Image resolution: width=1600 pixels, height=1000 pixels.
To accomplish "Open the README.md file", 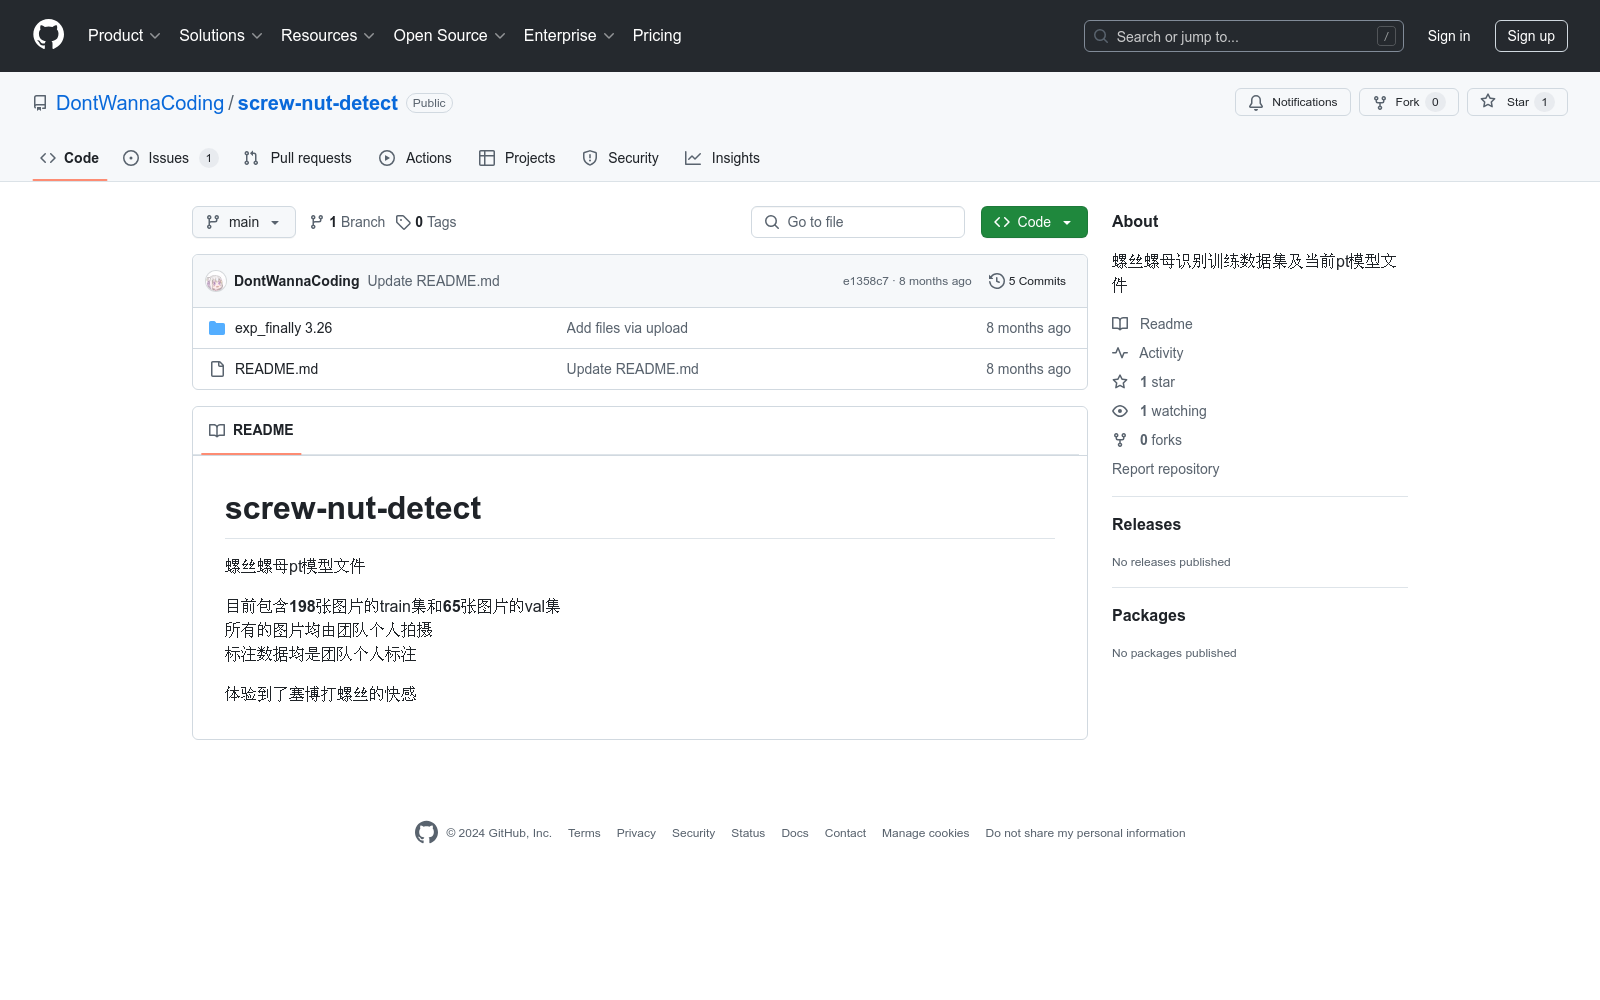I will 277,369.
